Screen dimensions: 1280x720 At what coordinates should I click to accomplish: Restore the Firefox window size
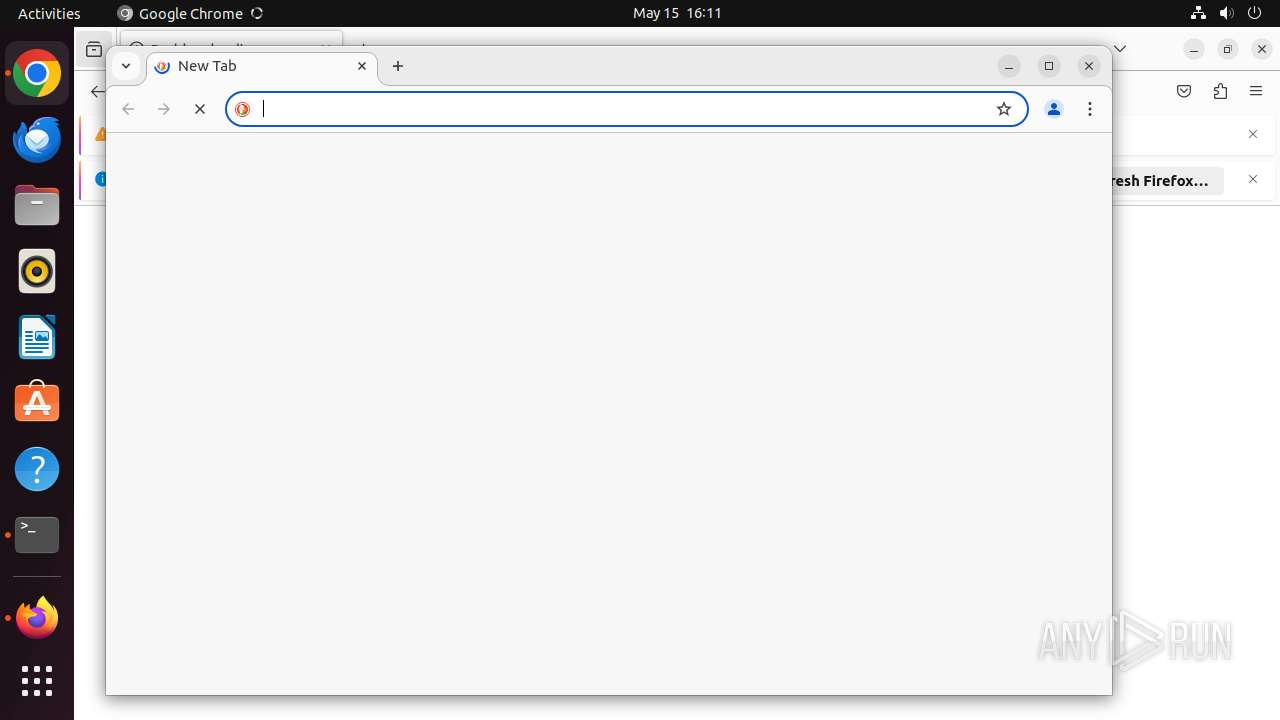coord(1228,49)
